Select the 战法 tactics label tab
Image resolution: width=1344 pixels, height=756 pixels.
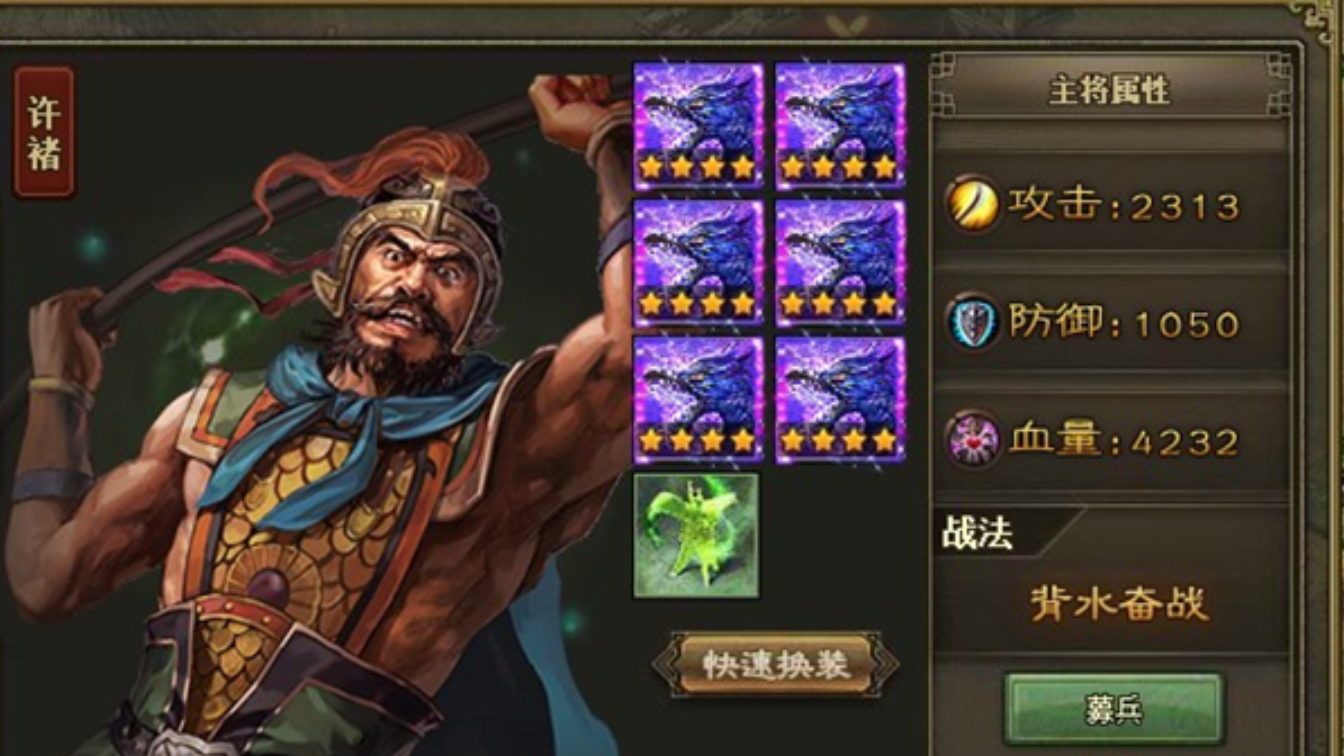(978, 533)
